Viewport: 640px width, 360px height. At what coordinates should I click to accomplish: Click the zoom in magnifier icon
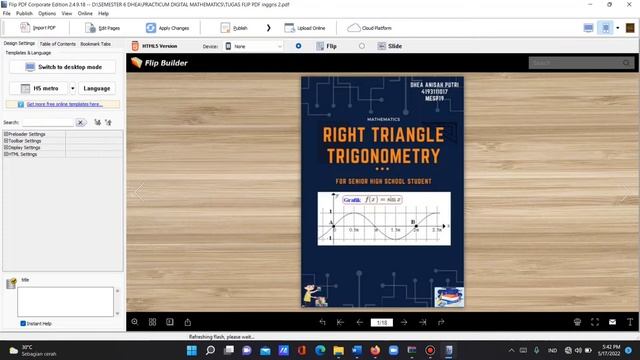coord(135,322)
